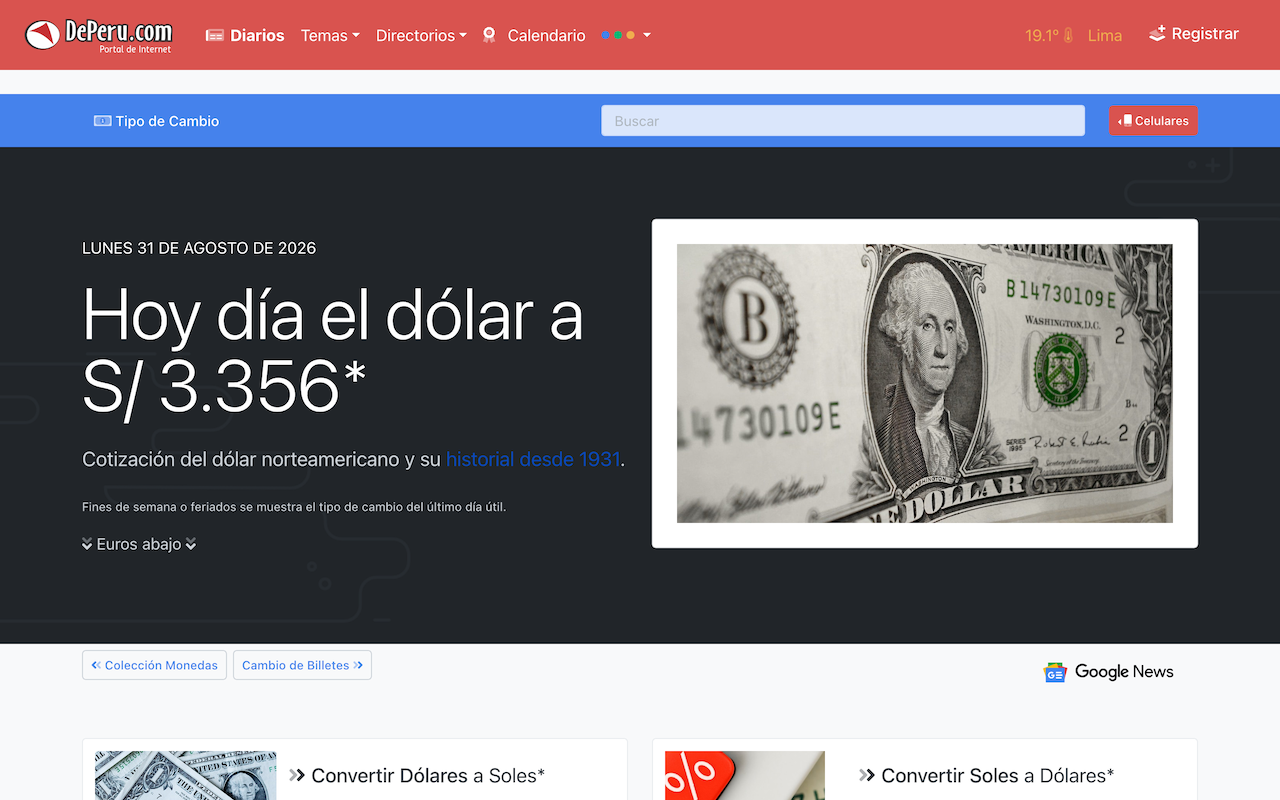
Task: Open the Diarios newspaper section
Action: click(245, 35)
